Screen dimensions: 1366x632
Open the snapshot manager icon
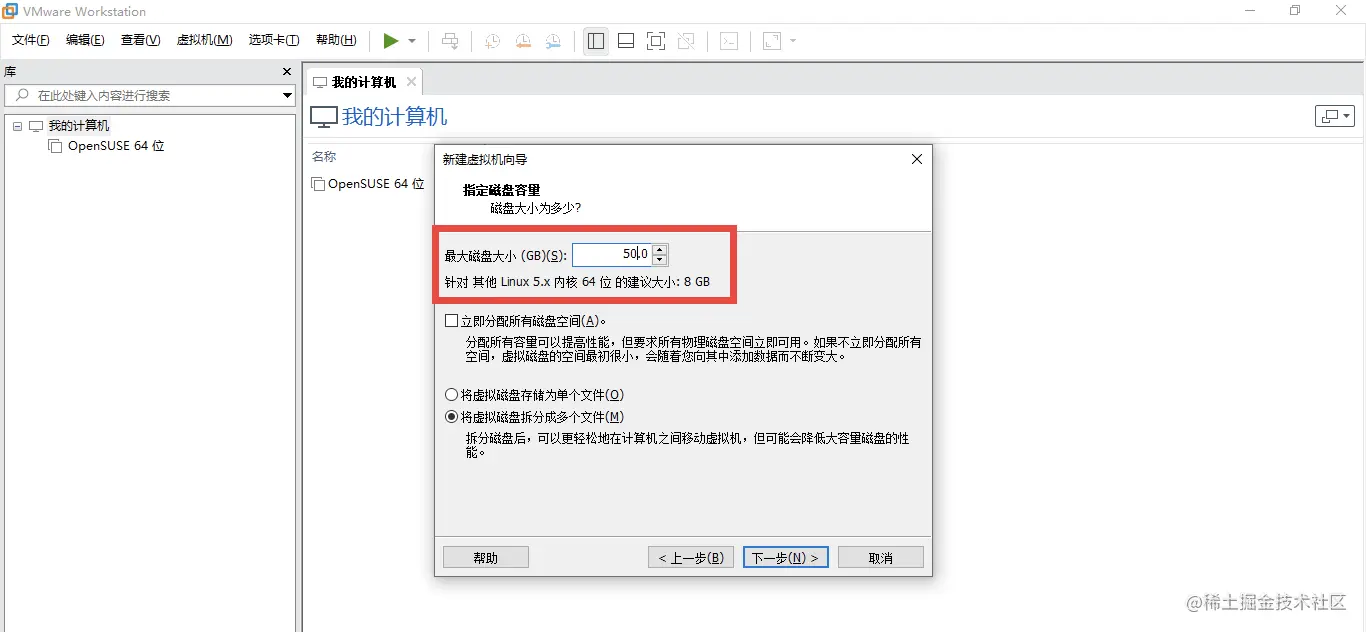(x=553, y=41)
